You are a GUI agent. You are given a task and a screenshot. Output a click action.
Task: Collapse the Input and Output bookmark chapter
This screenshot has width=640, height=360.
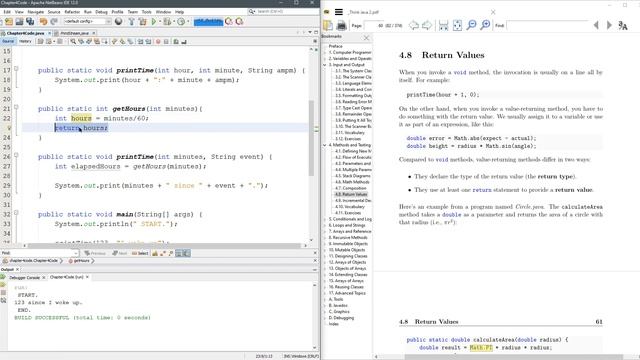click(x=325, y=65)
